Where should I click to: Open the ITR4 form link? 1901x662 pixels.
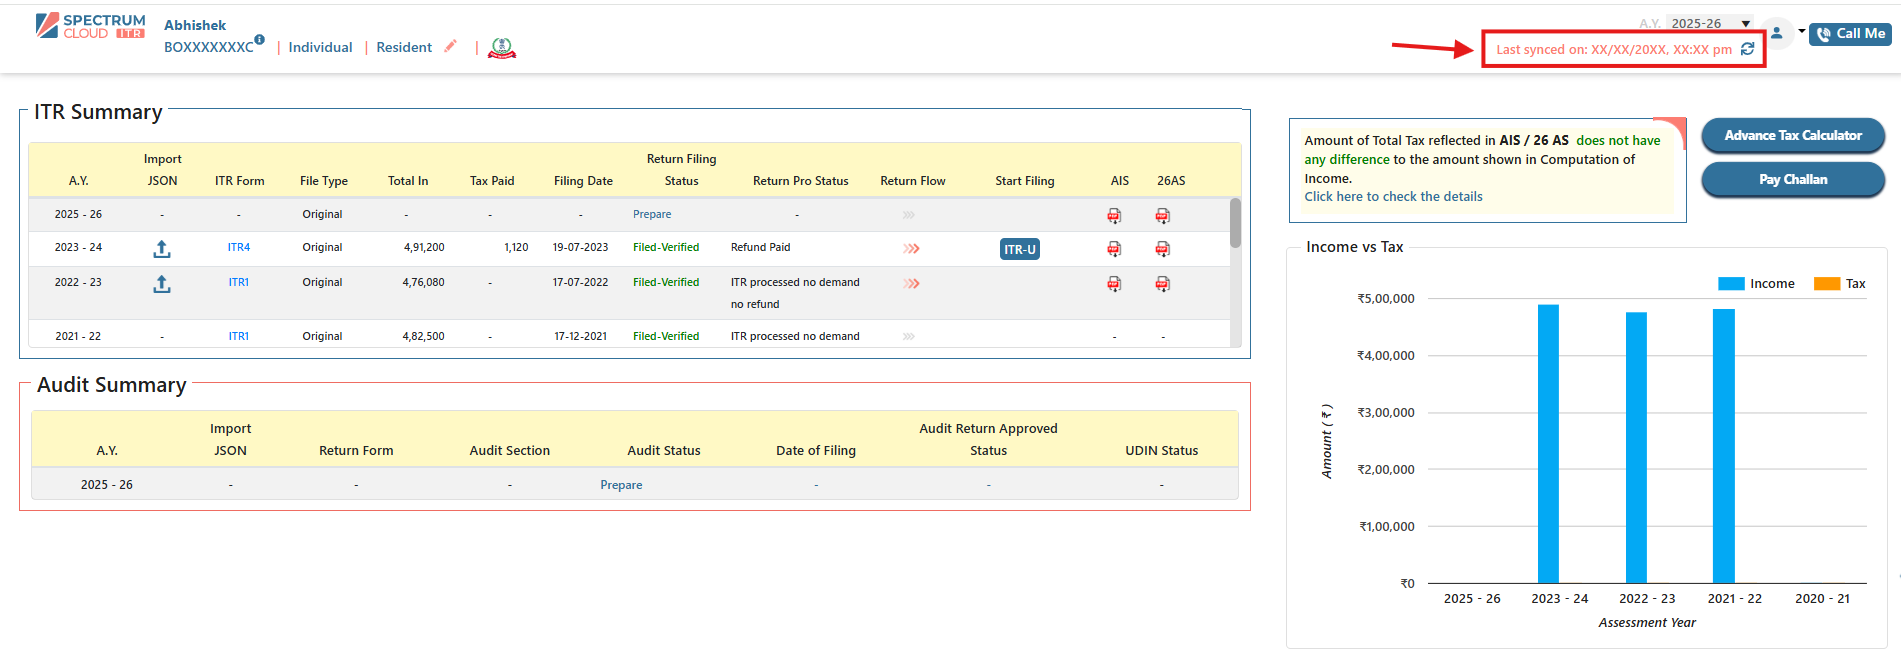[x=239, y=248]
